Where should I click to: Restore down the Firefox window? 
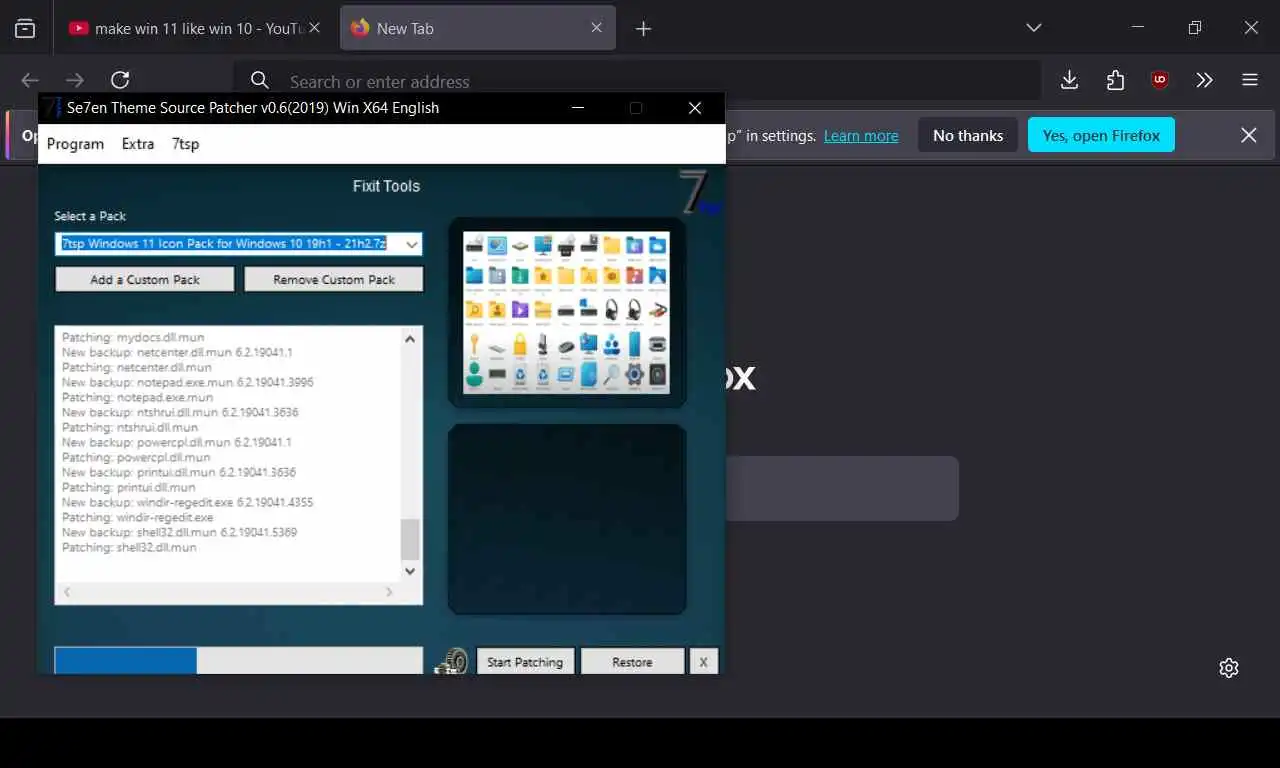(1194, 28)
